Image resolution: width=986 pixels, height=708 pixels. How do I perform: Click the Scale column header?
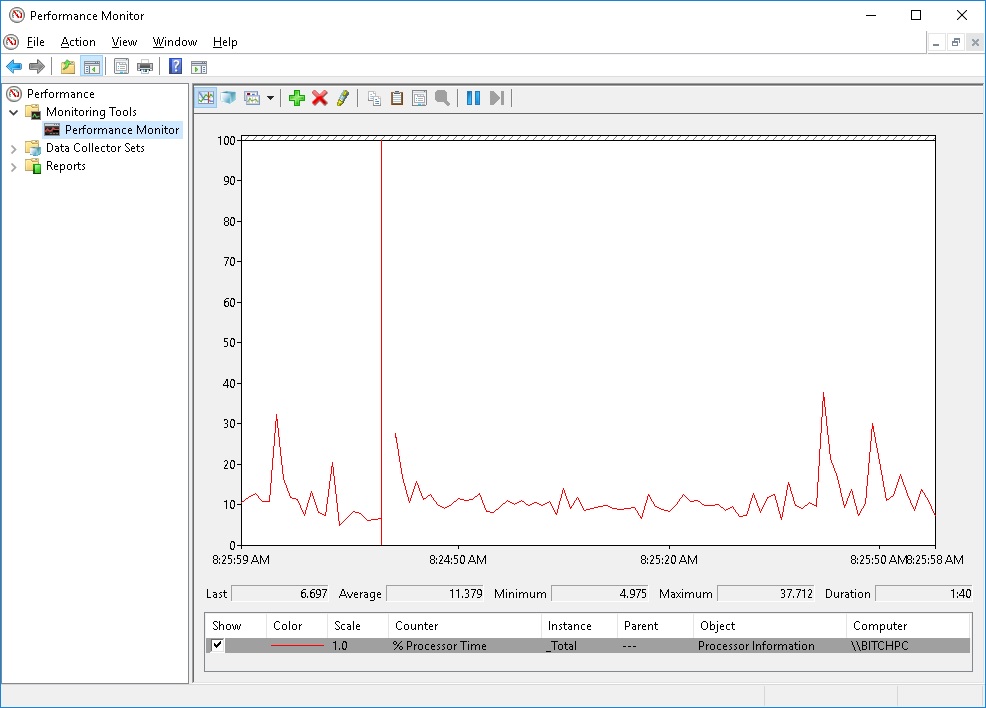(x=358, y=626)
